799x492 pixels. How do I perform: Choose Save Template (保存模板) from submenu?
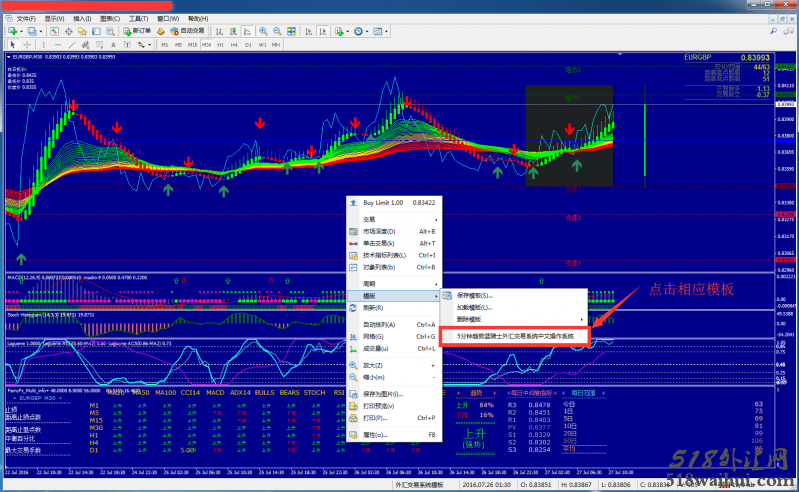coord(475,295)
